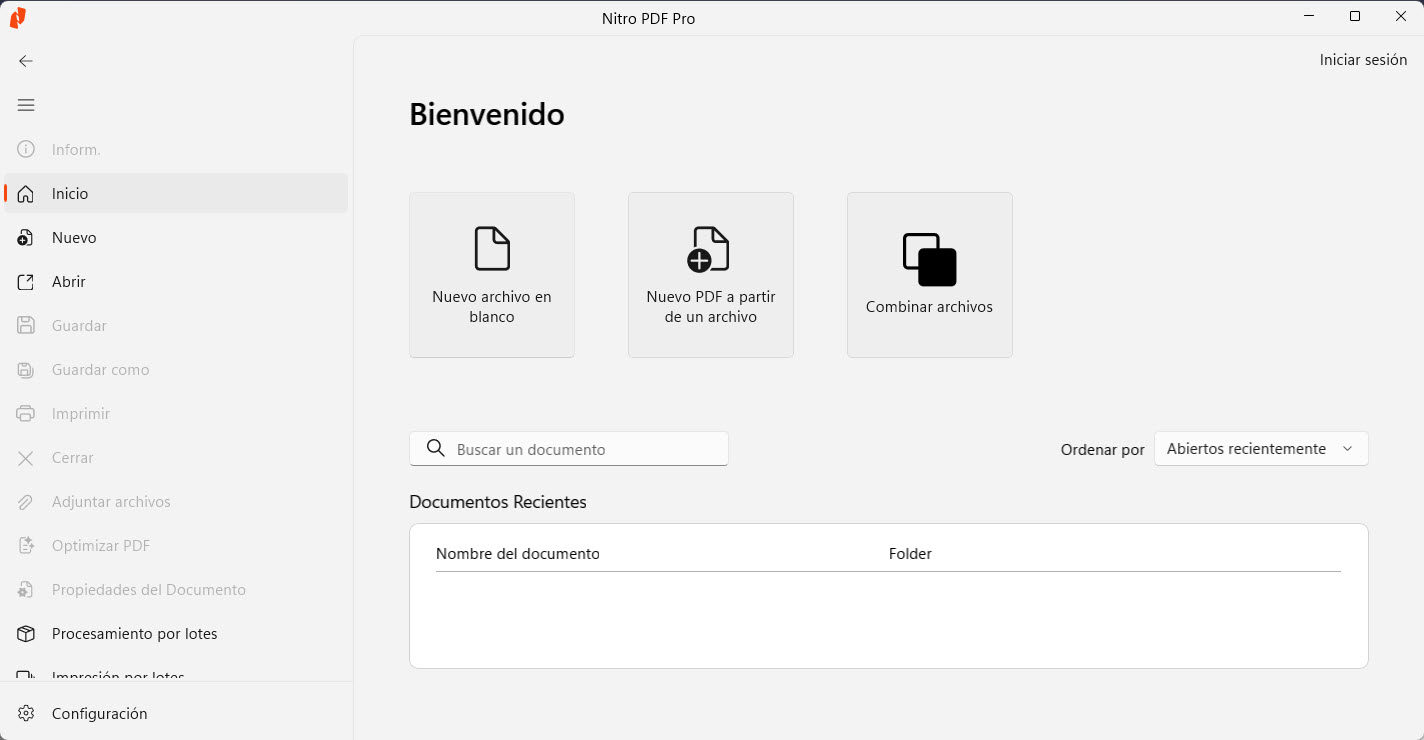Click the gear icon for Configuración
The width and height of the screenshot is (1424, 740).
point(26,714)
